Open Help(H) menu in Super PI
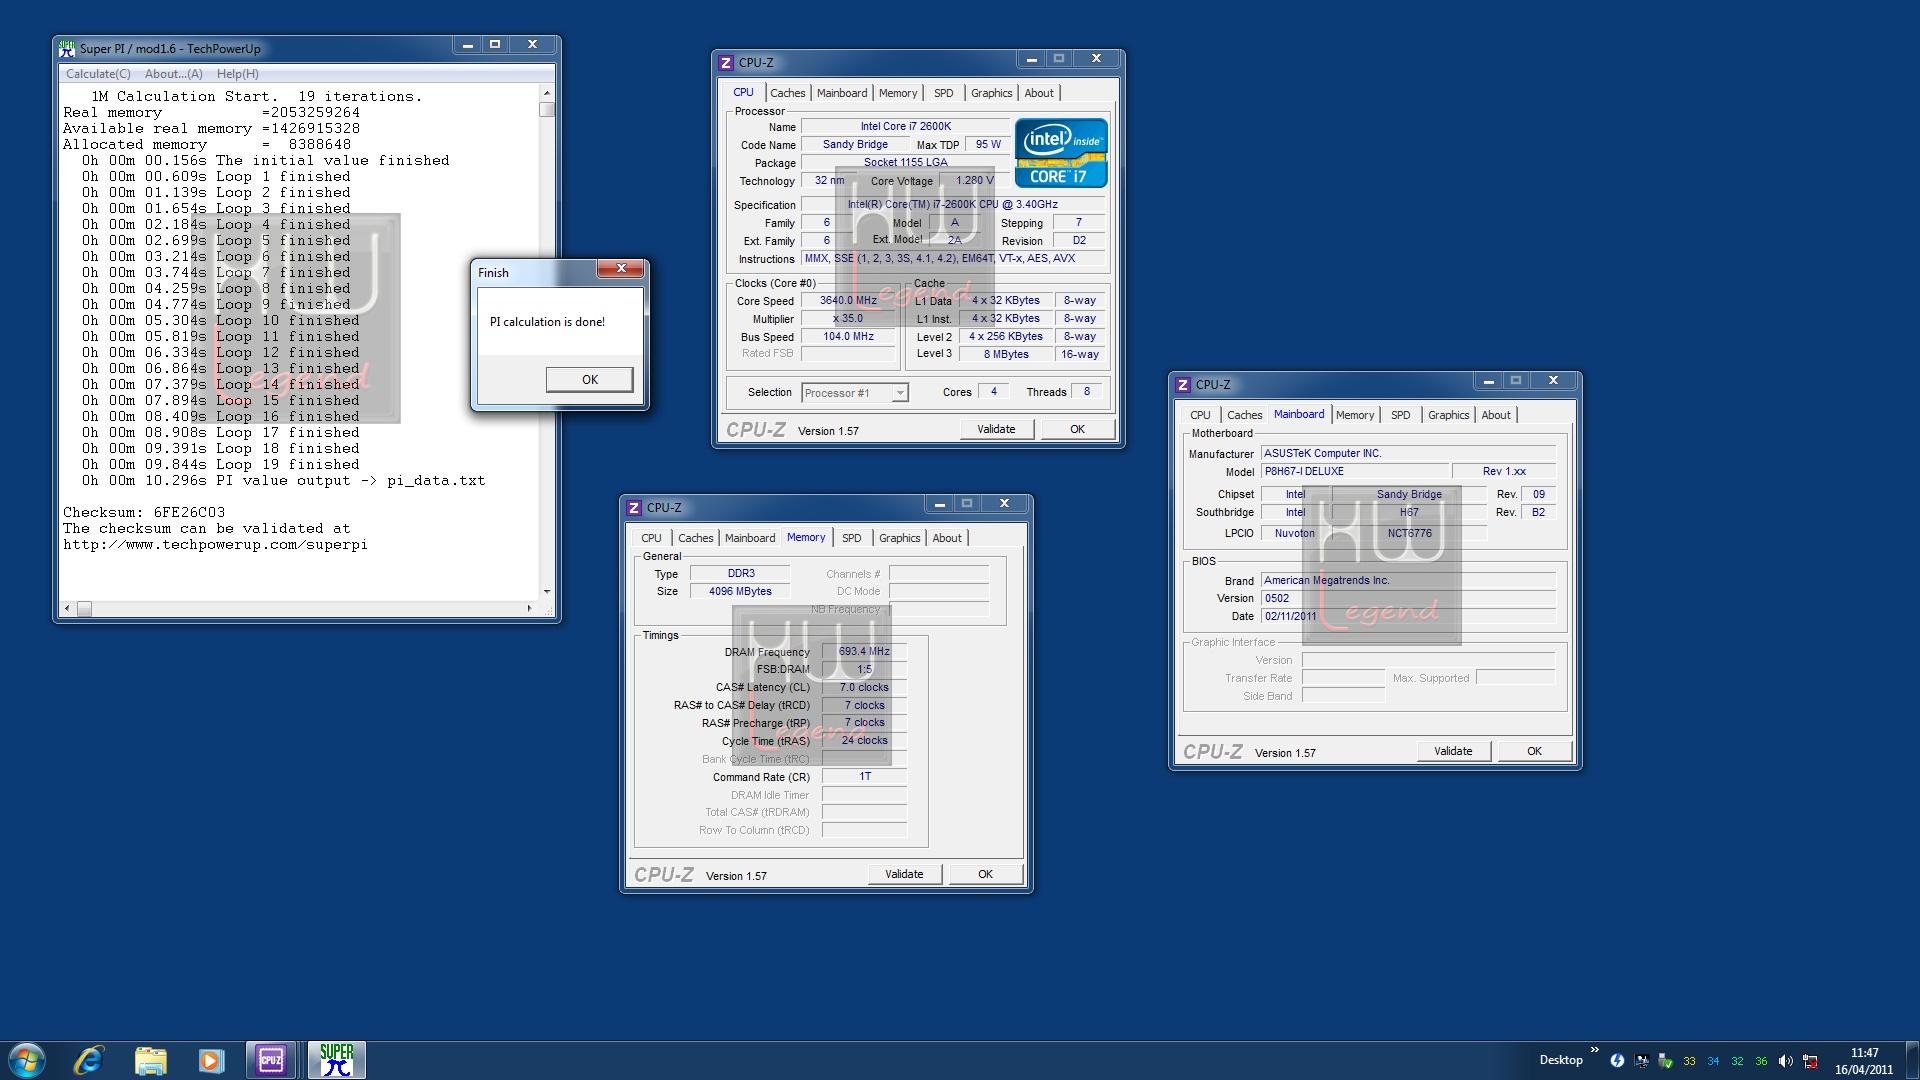Screen dimensions: 1920x1080 pos(238,74)
